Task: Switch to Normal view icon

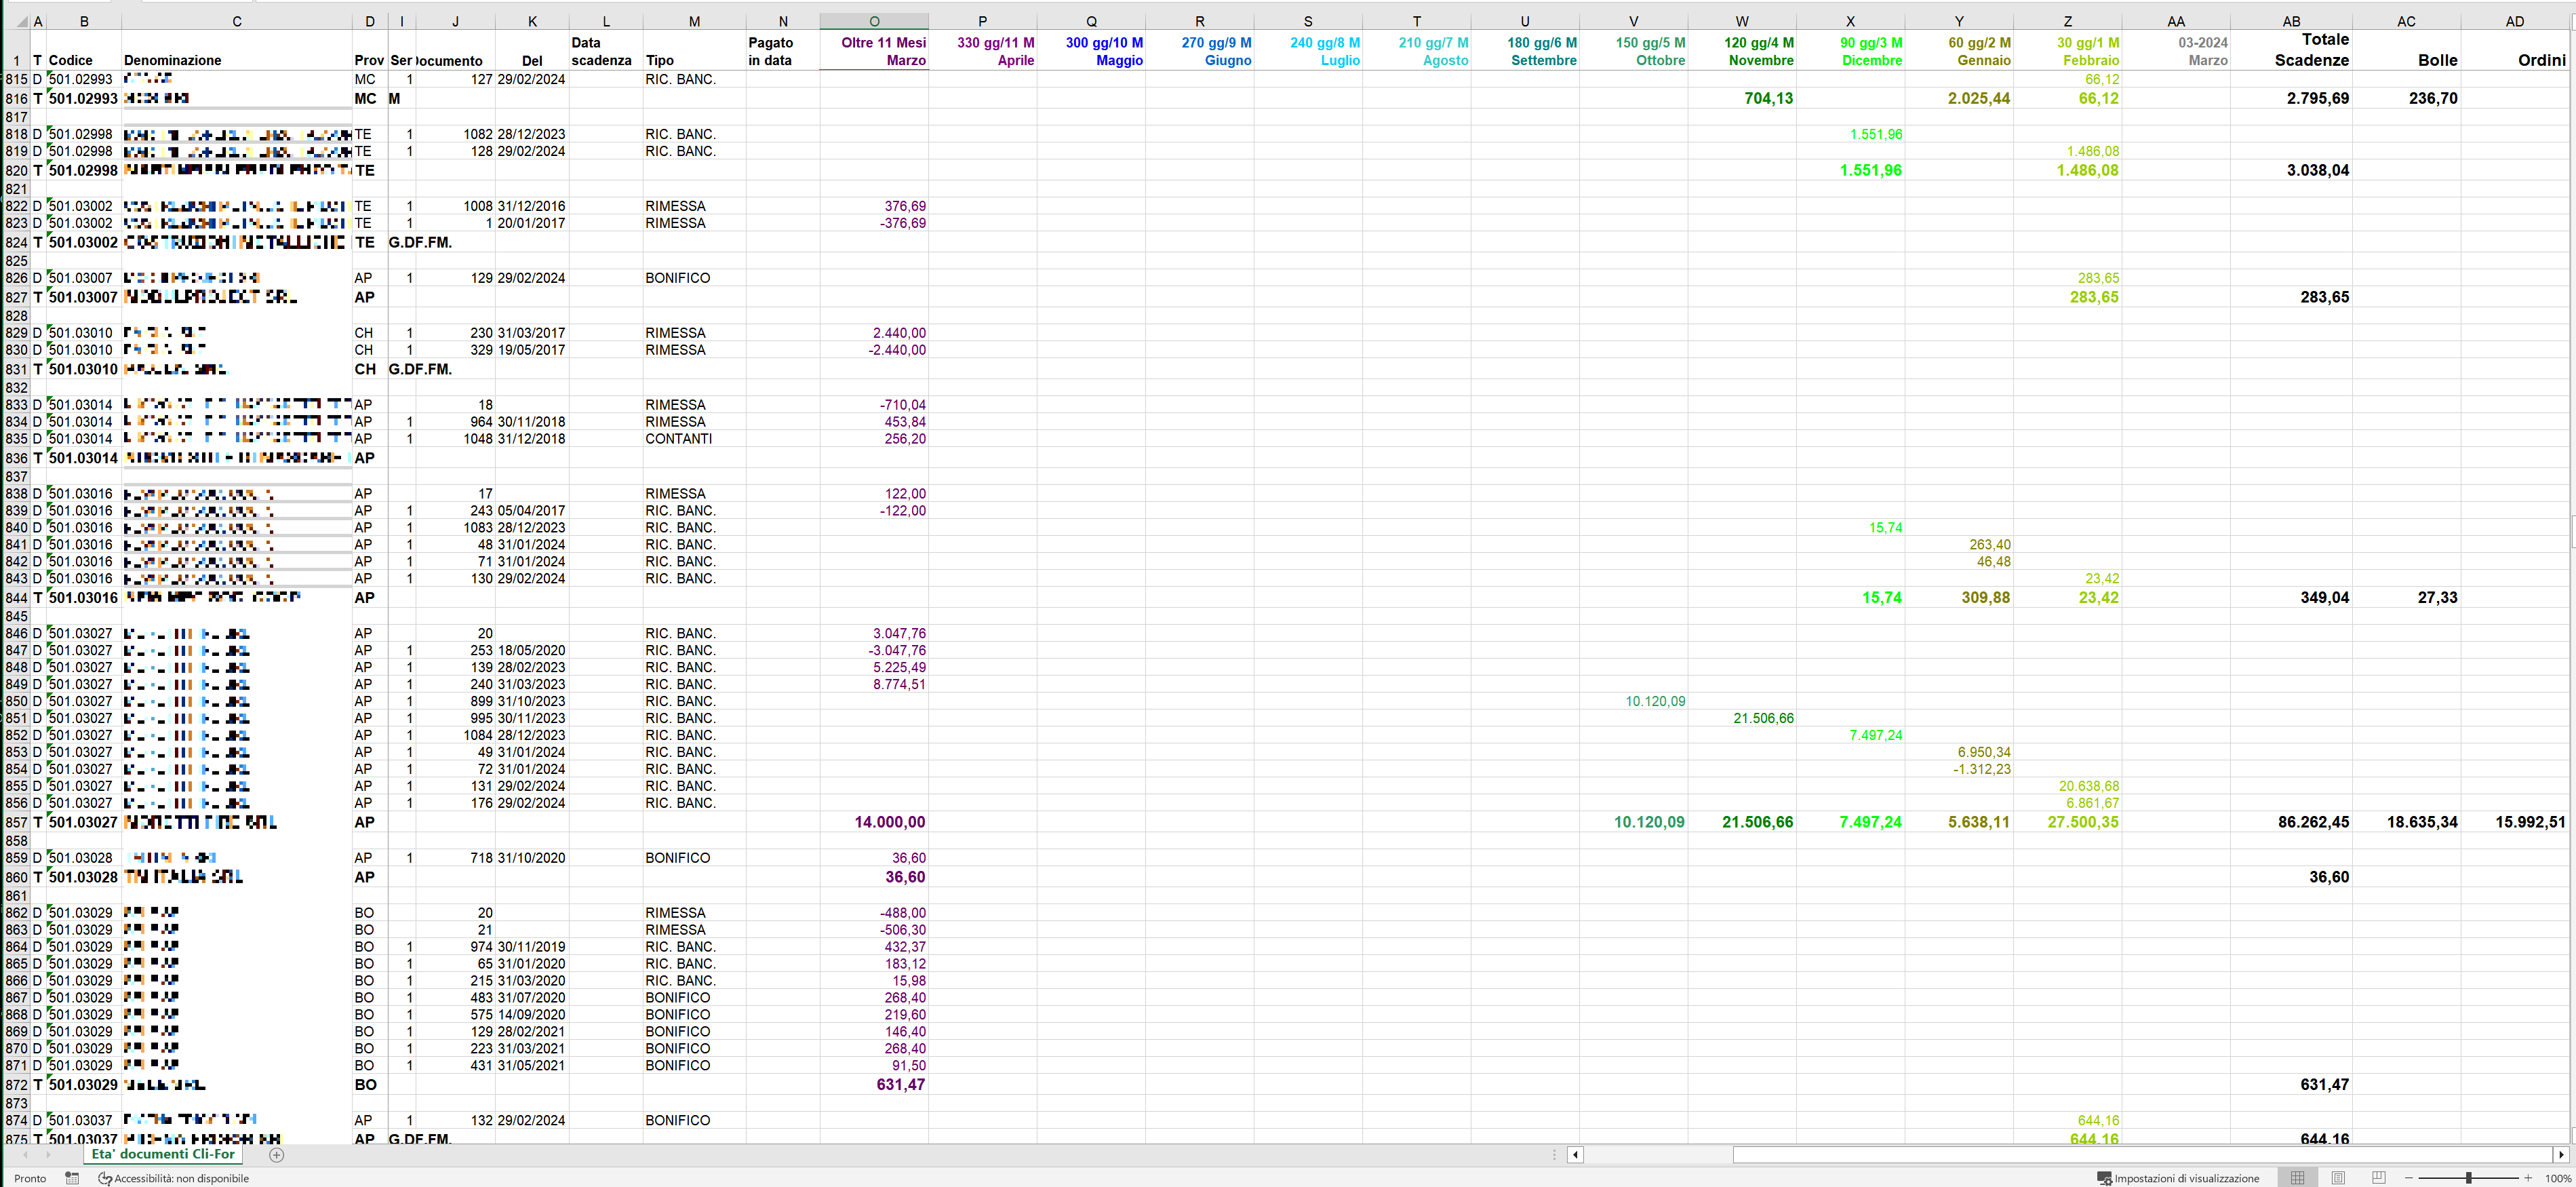Action: pyautogui.click(x=2297, y=1178)
